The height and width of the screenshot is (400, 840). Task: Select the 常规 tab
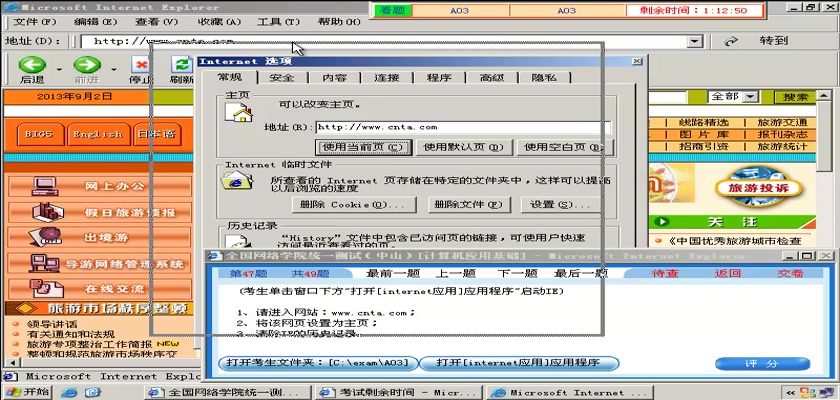tap(229, 77)
